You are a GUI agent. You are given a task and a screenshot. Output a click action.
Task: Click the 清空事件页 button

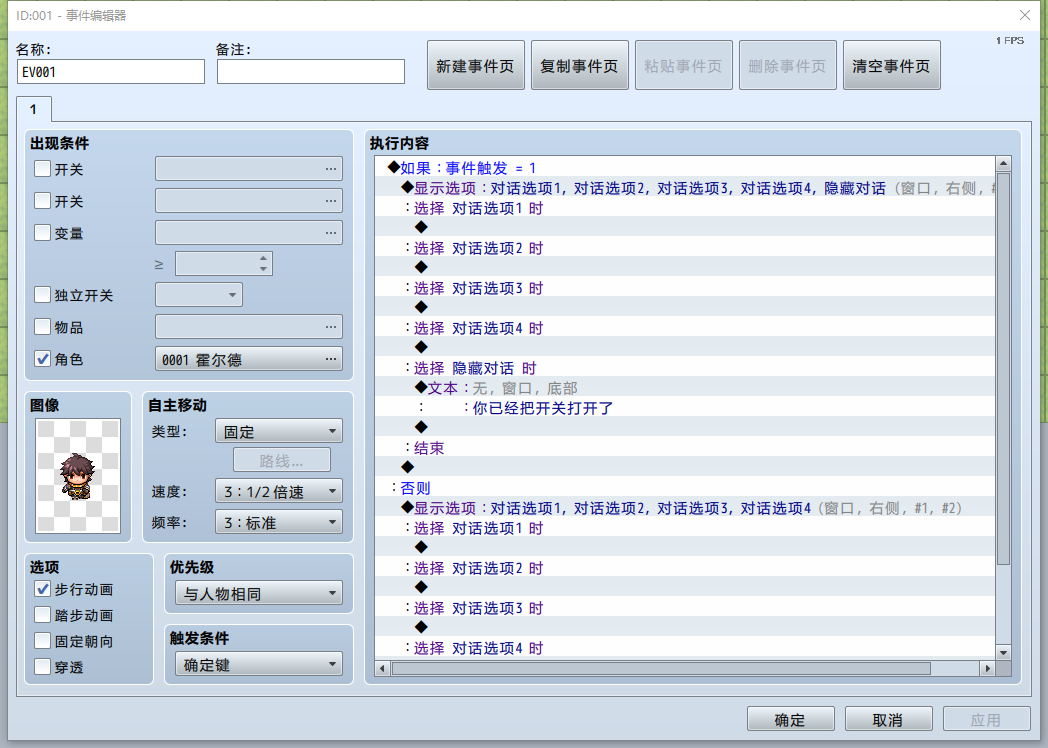[892, 66]
